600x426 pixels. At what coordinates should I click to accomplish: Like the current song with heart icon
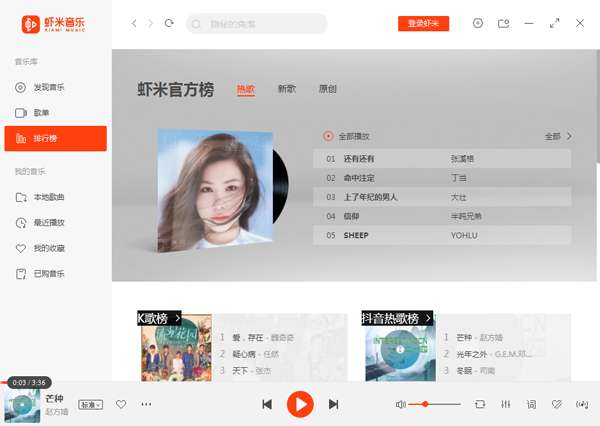click(x=121, y=404)
